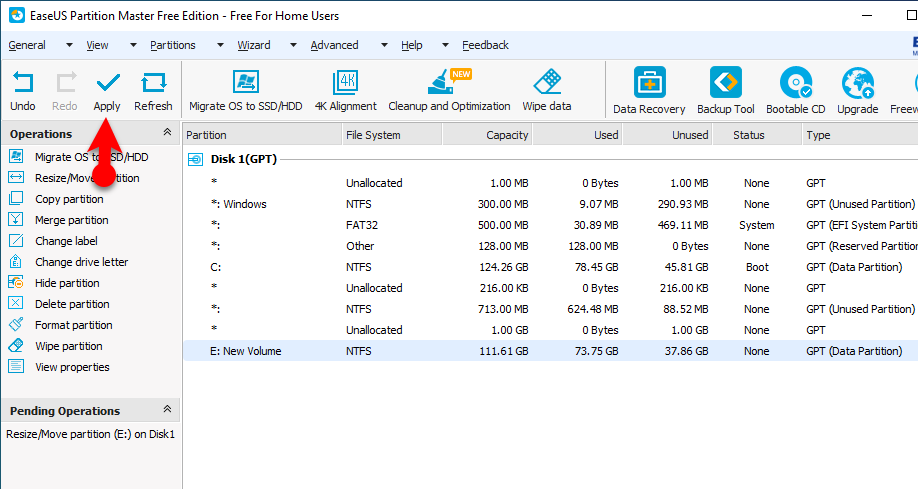918x489 pixels.
Task: Launch the 4K Alignment tool
Action: point(346,83)
